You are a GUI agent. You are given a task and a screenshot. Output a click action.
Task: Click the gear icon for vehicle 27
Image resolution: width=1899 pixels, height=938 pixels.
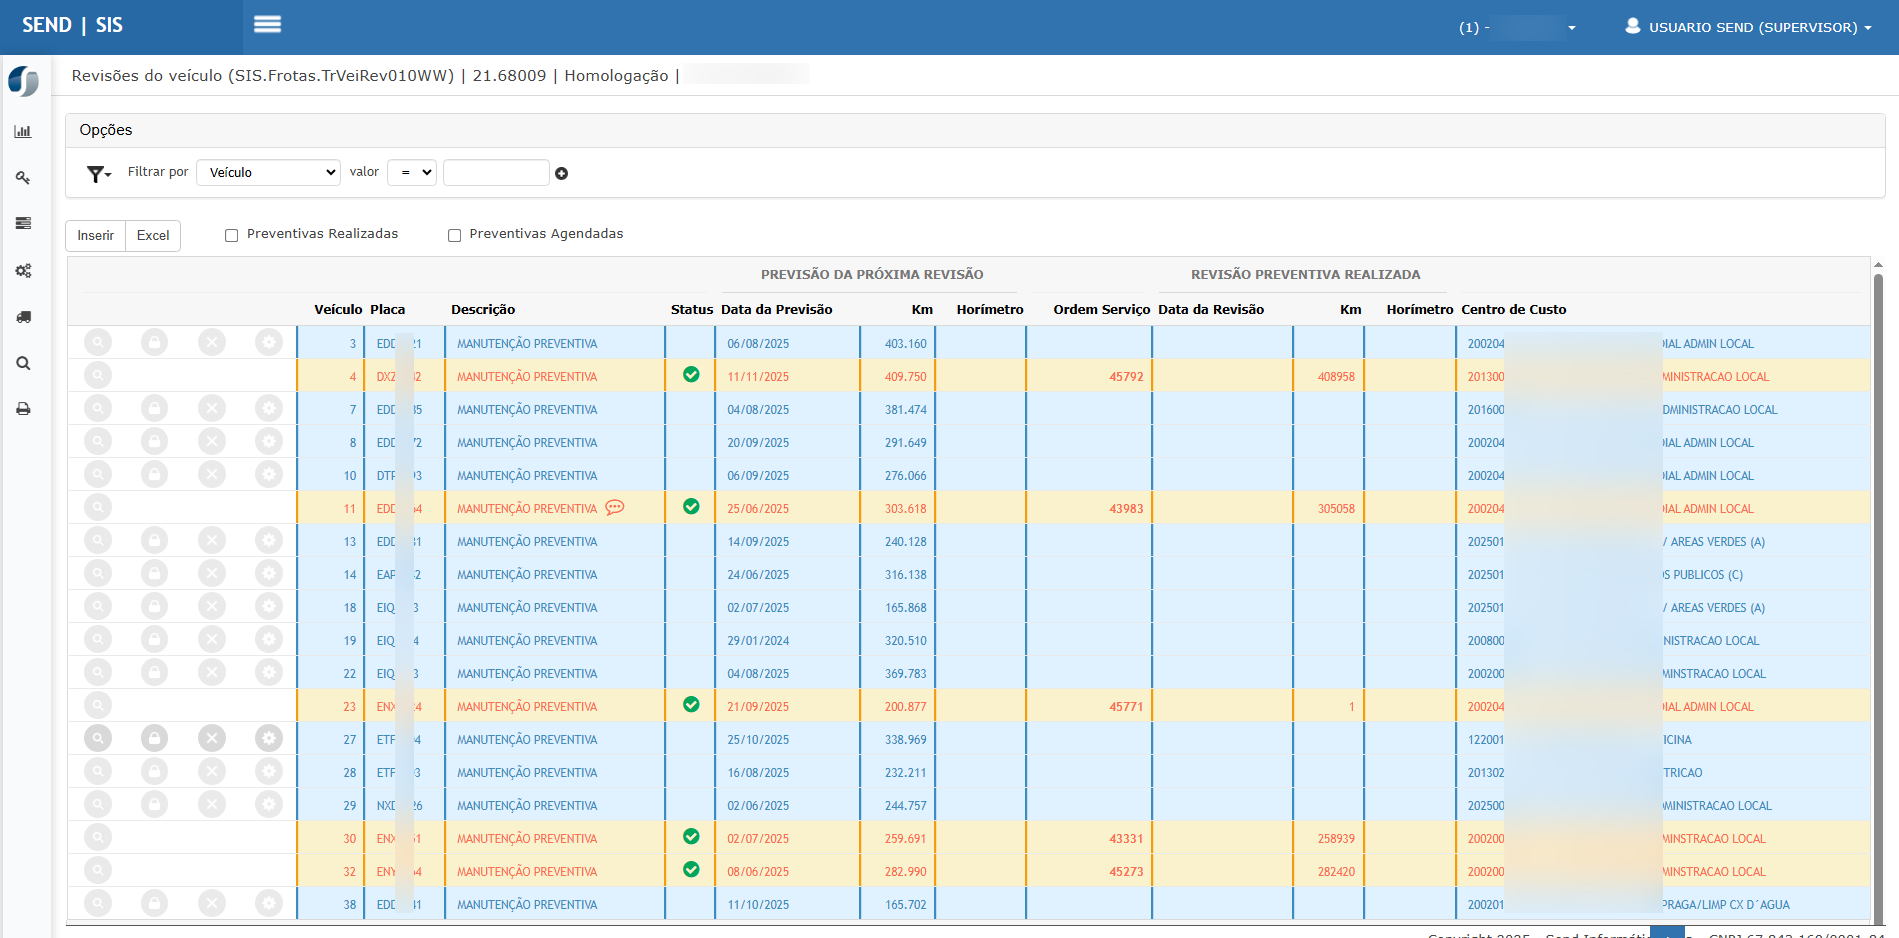pos(268,739)
